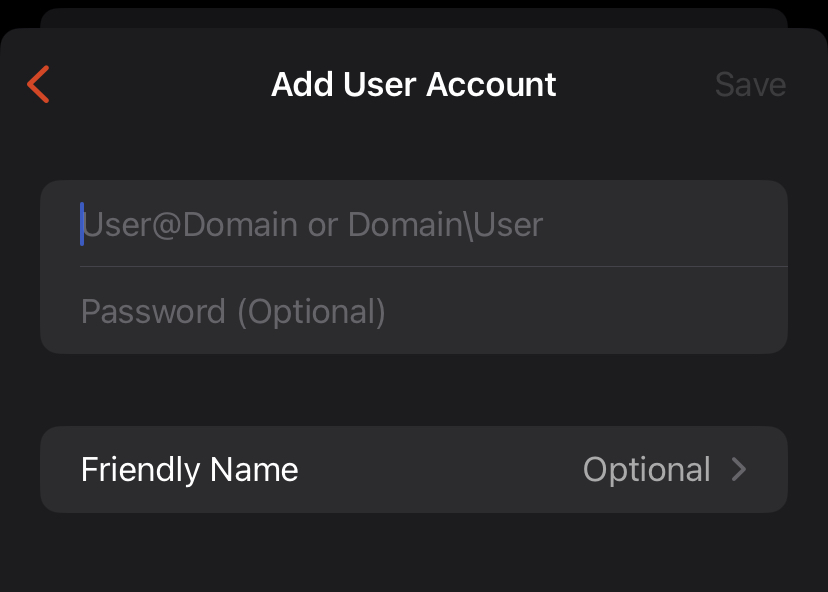Tap the Optional text link
Viewport: 828px width, 592px height.
coord(647,469)
